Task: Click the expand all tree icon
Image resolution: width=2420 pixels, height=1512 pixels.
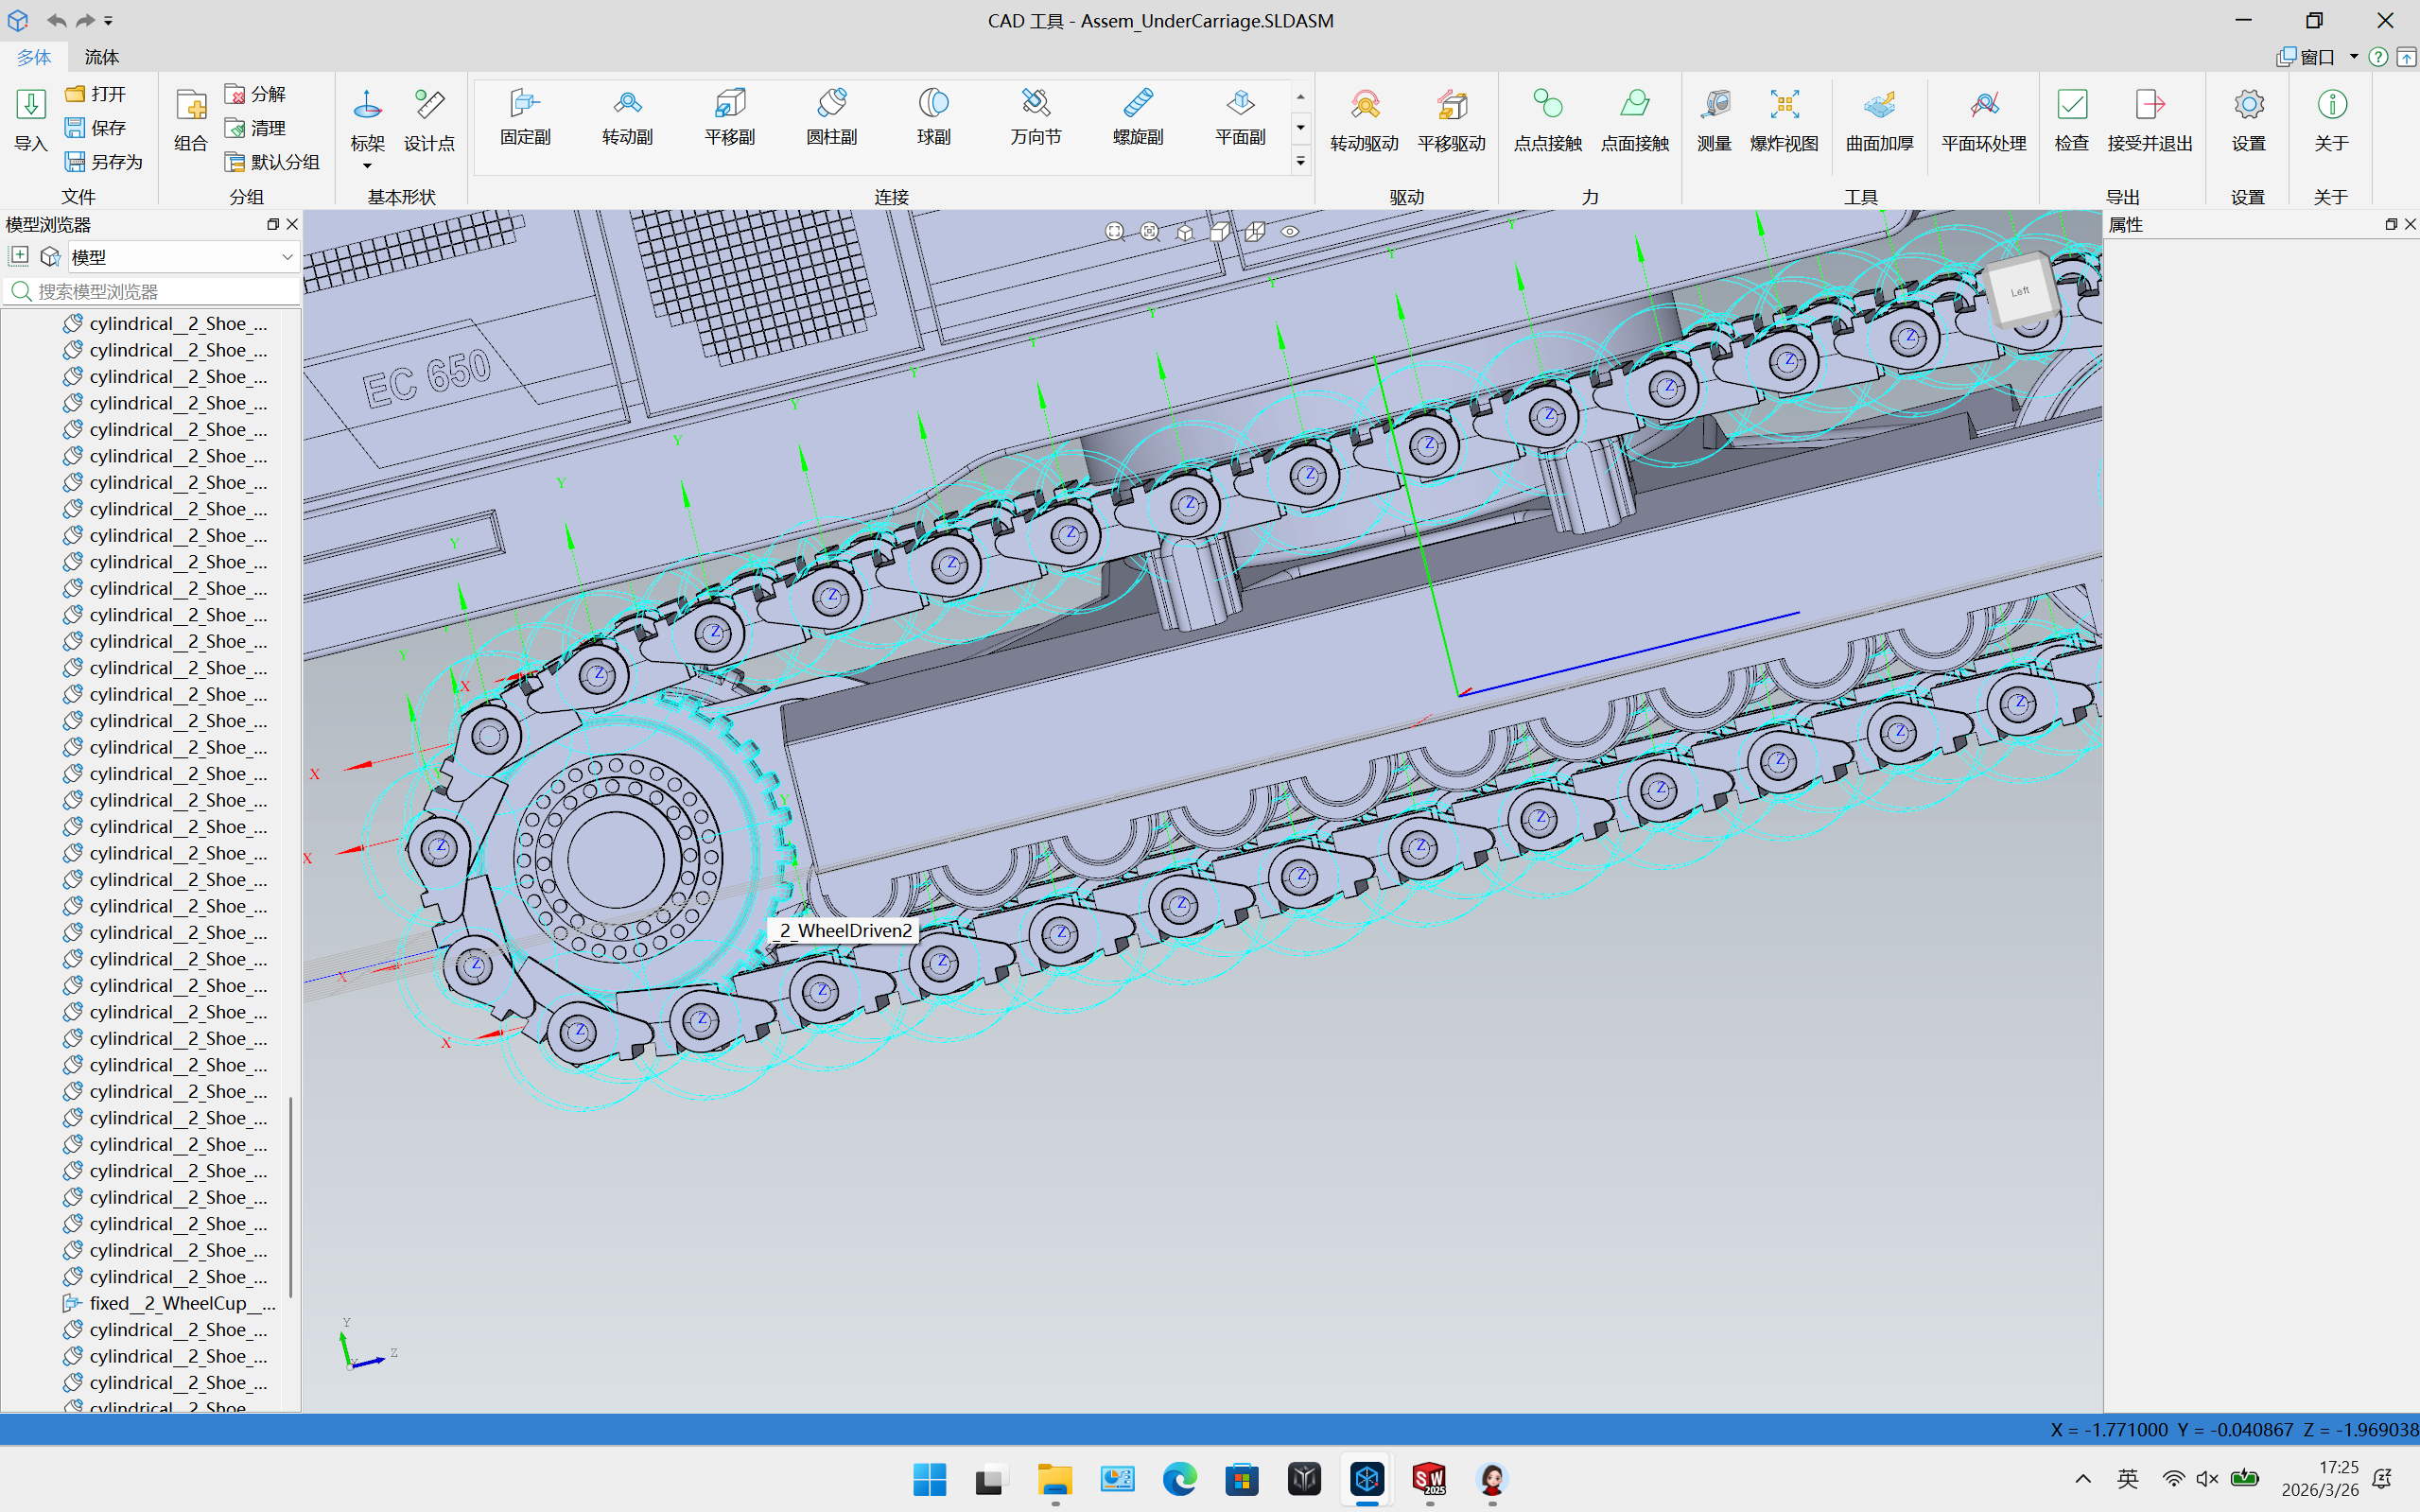Action: coord(19,256)
